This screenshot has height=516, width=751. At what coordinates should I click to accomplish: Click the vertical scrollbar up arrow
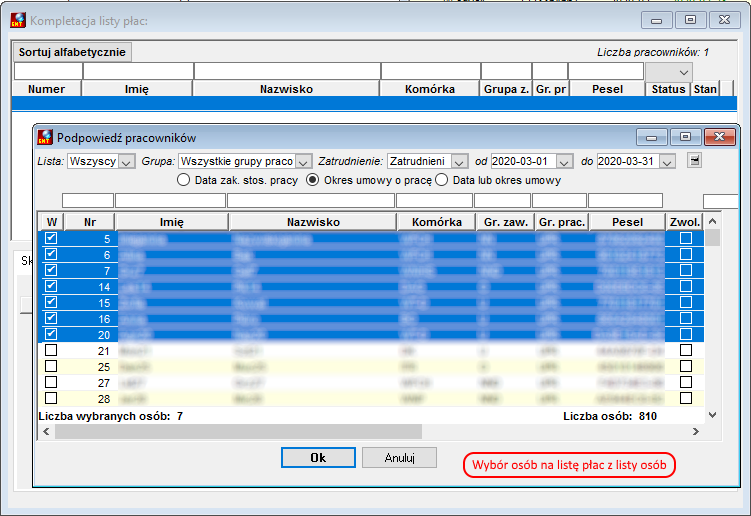712,221
